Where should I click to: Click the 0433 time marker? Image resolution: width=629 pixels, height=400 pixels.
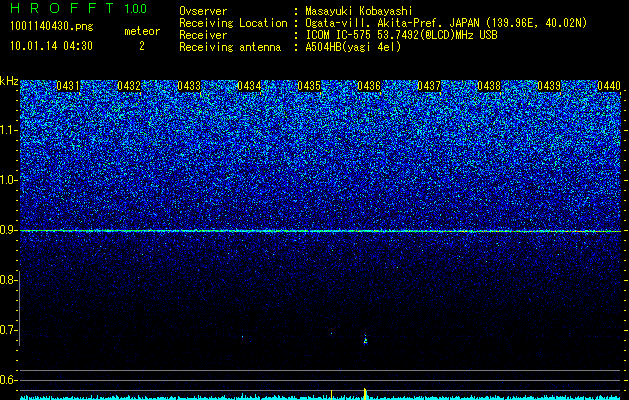pyautogui.click(x=189, y=86)
